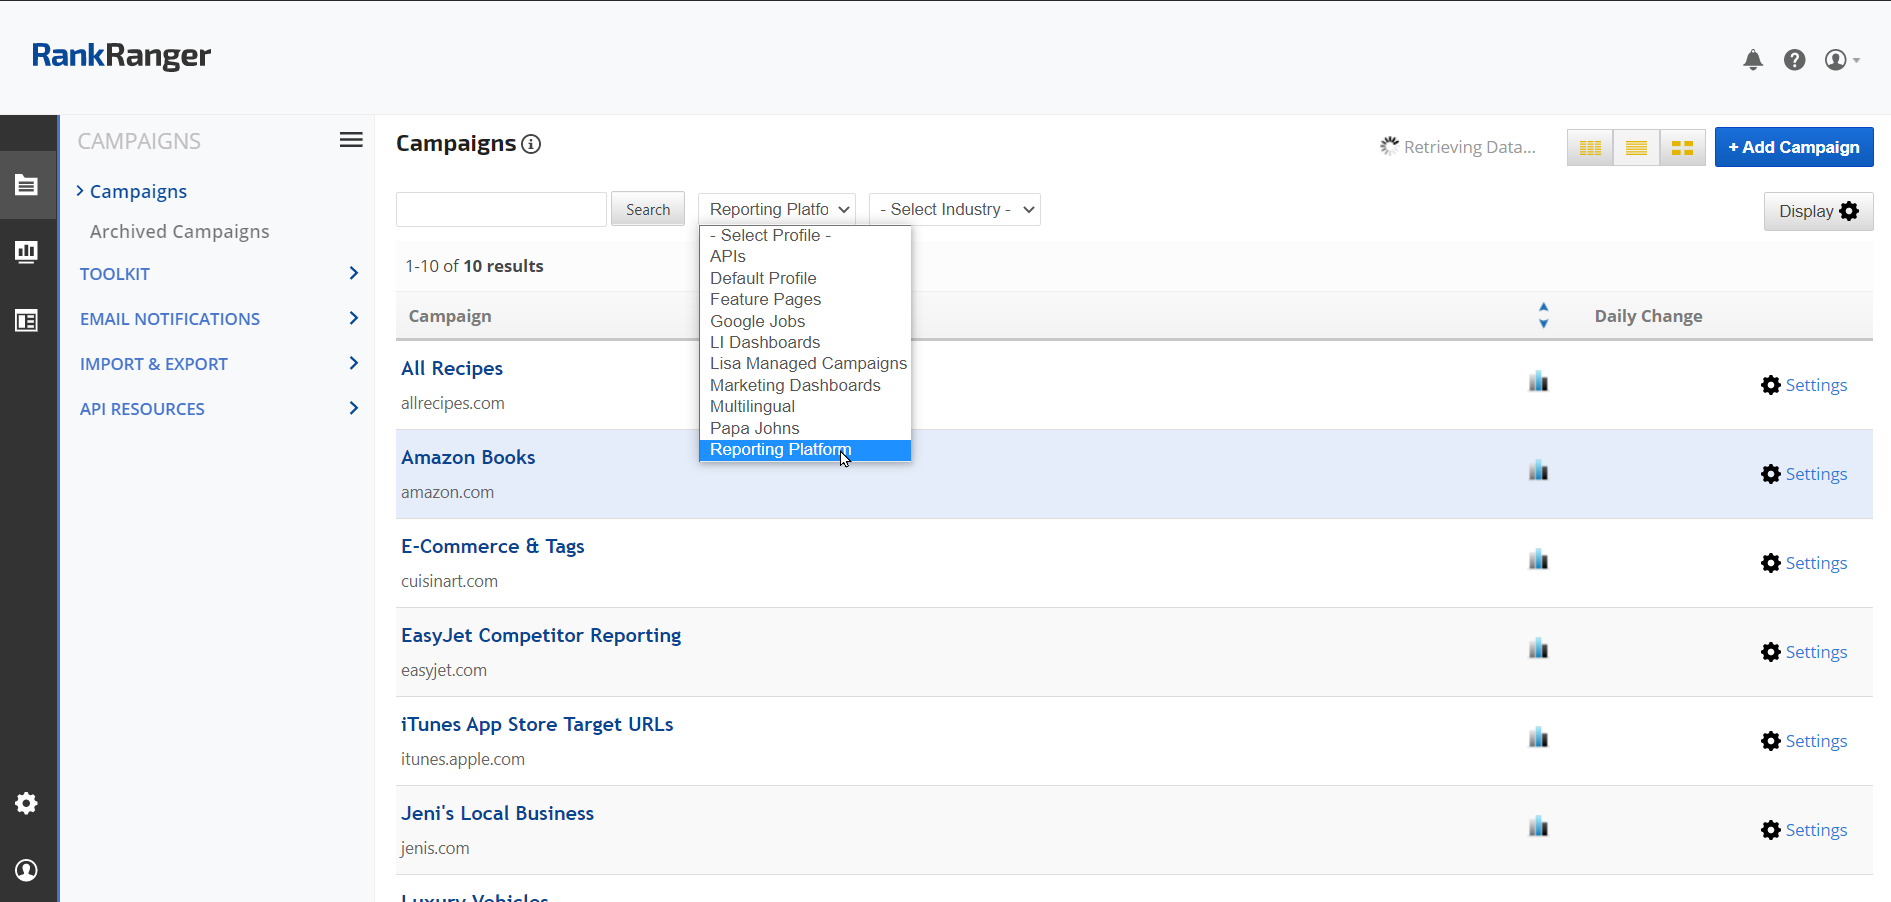Click into the campaign search field

501,210
